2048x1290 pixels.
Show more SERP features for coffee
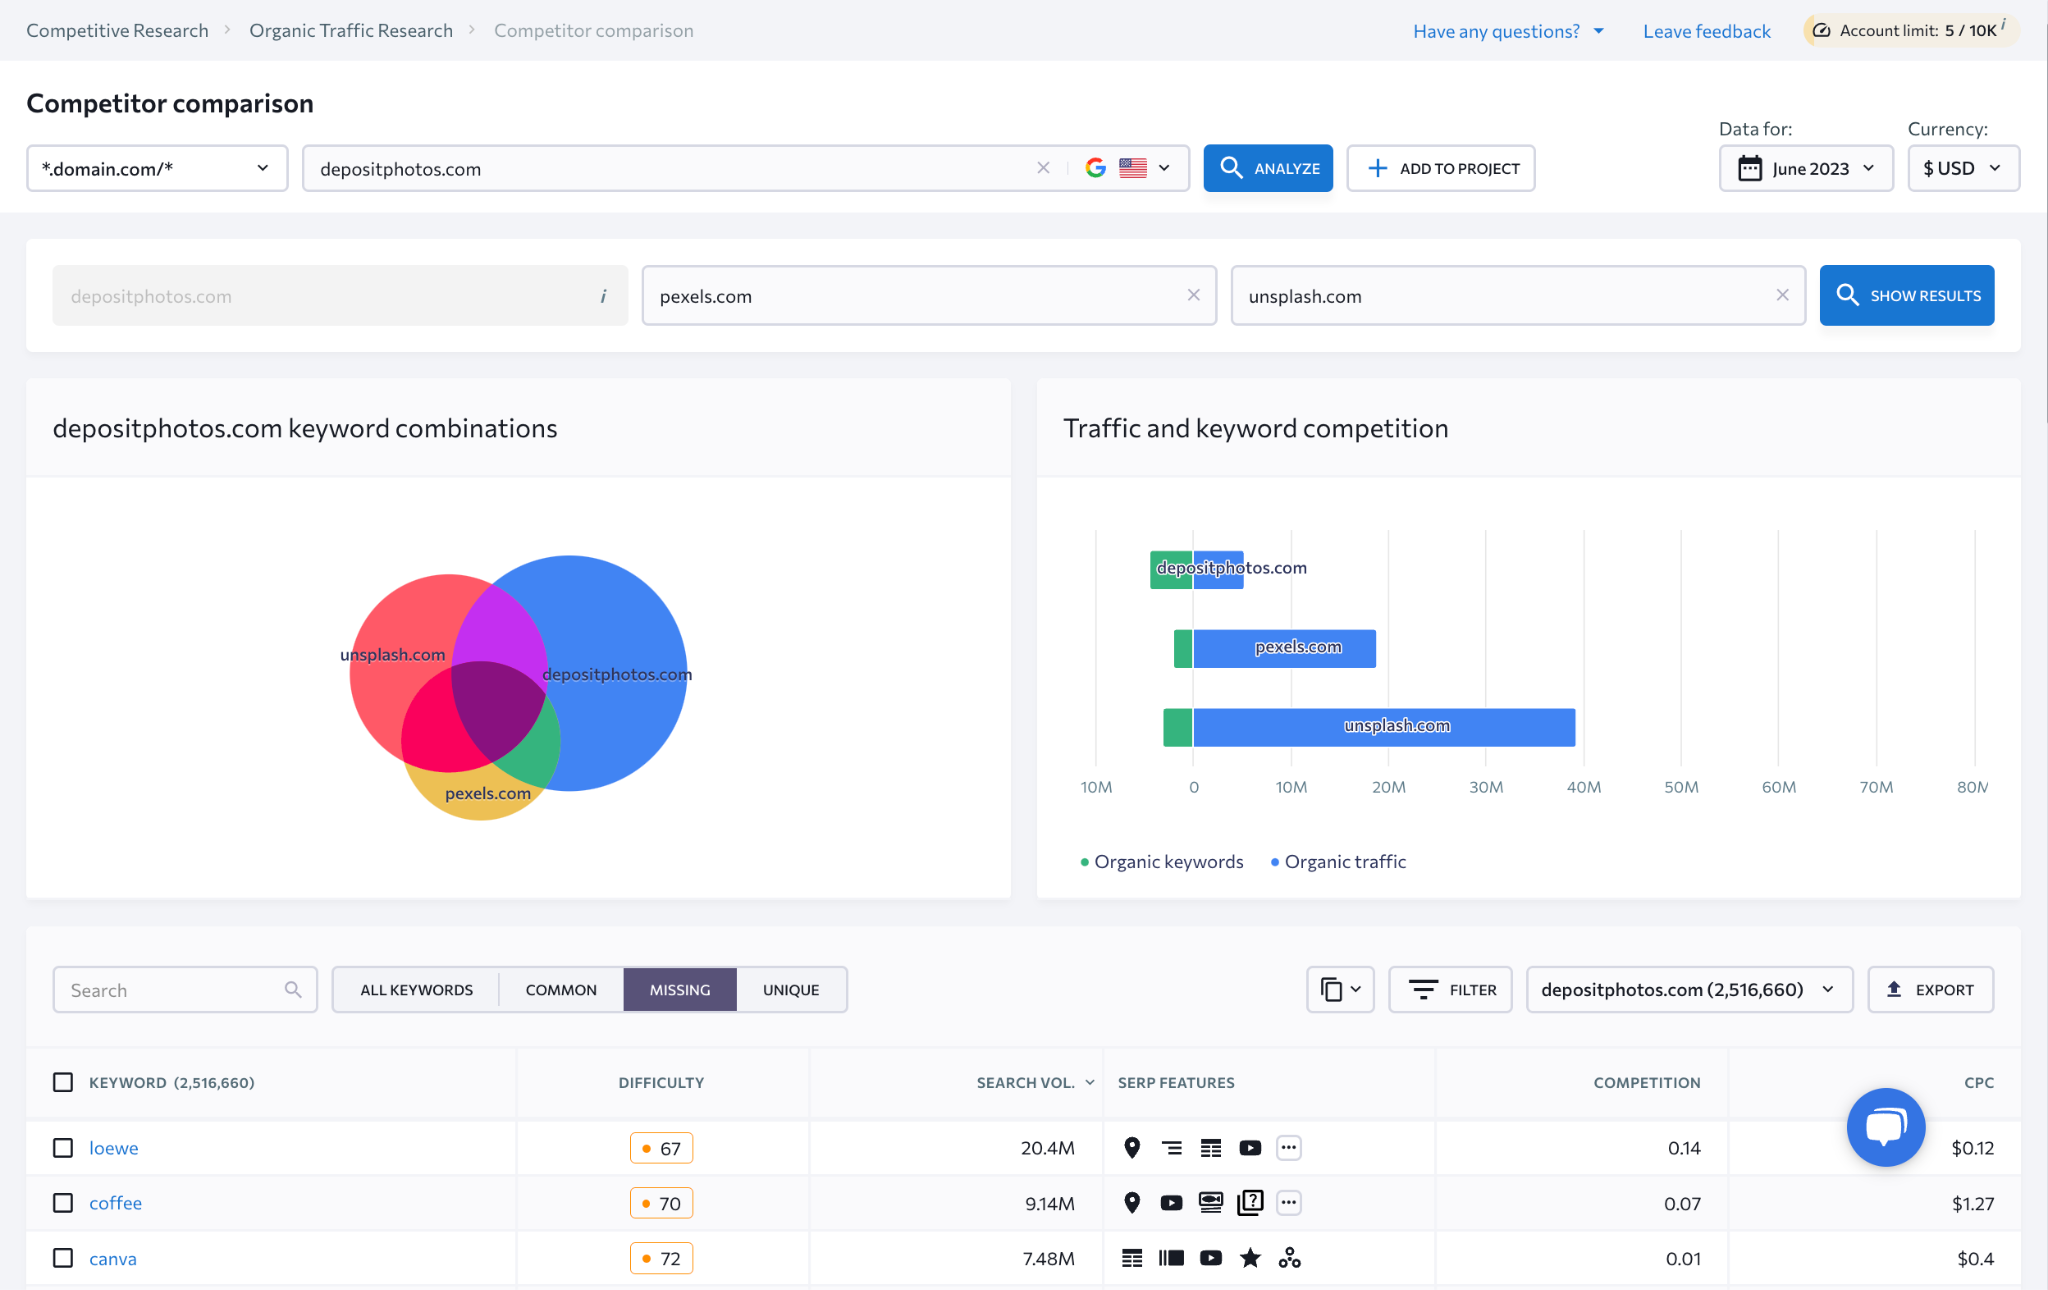(x=1289, y=1203)
